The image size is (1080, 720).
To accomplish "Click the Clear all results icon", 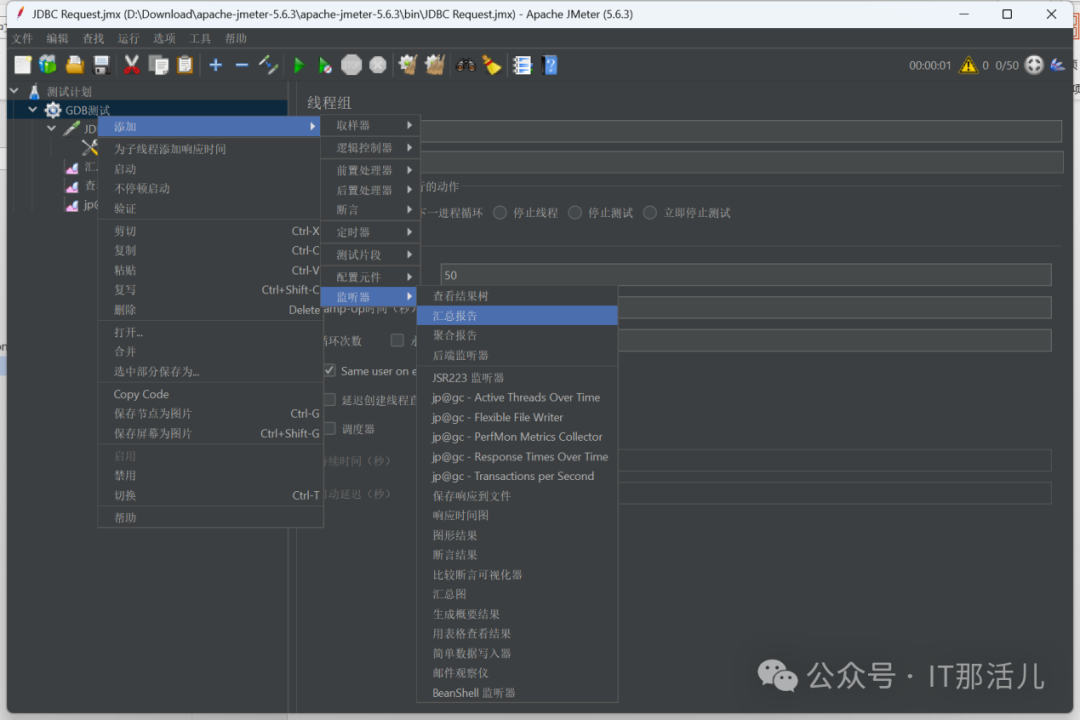I will [435, 65].
